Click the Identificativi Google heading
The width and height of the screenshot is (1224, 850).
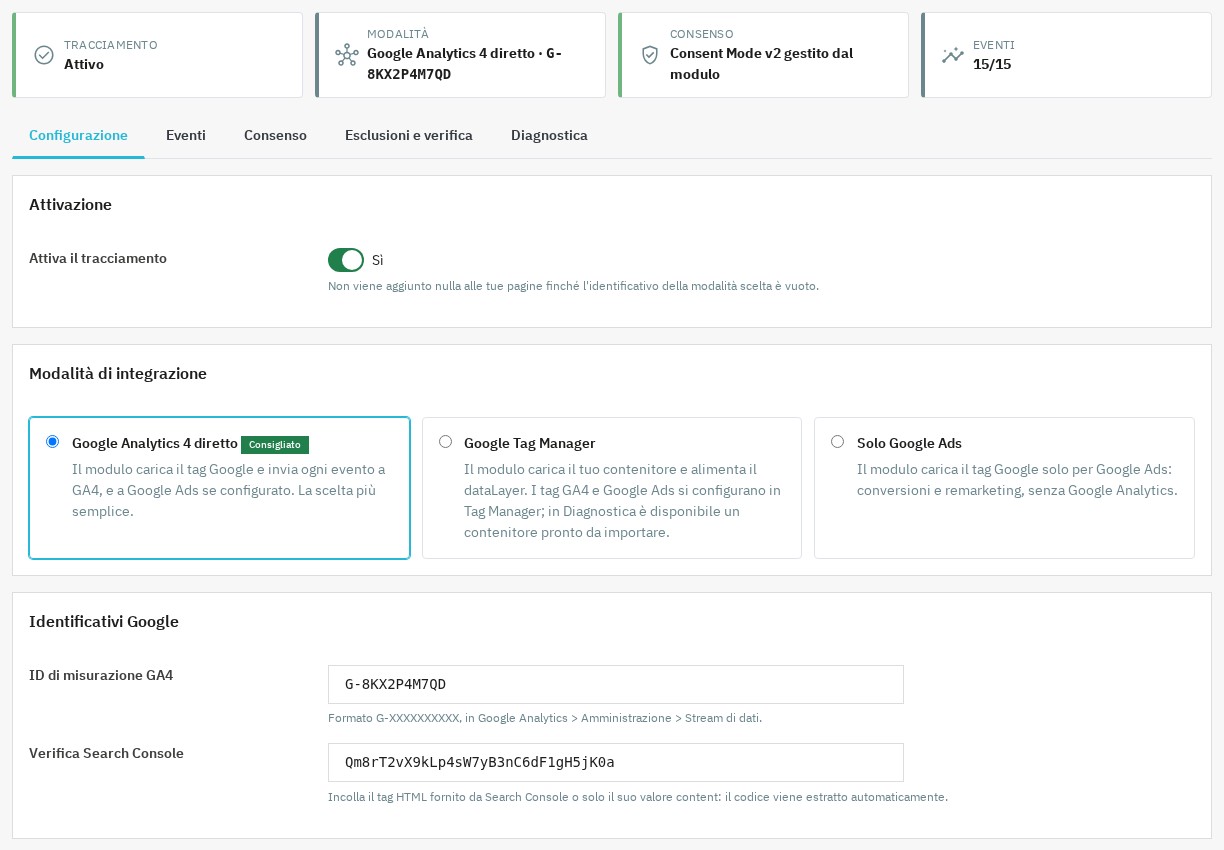point(104,622)
